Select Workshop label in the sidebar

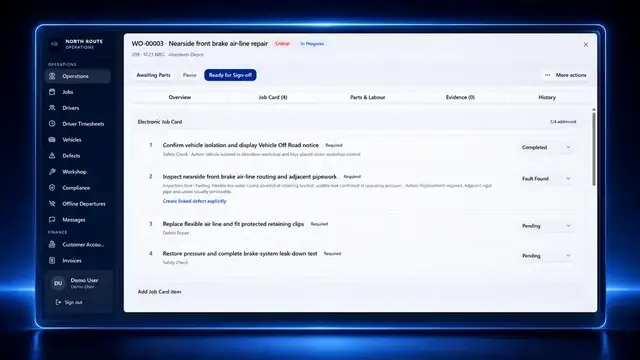point(74,172)
